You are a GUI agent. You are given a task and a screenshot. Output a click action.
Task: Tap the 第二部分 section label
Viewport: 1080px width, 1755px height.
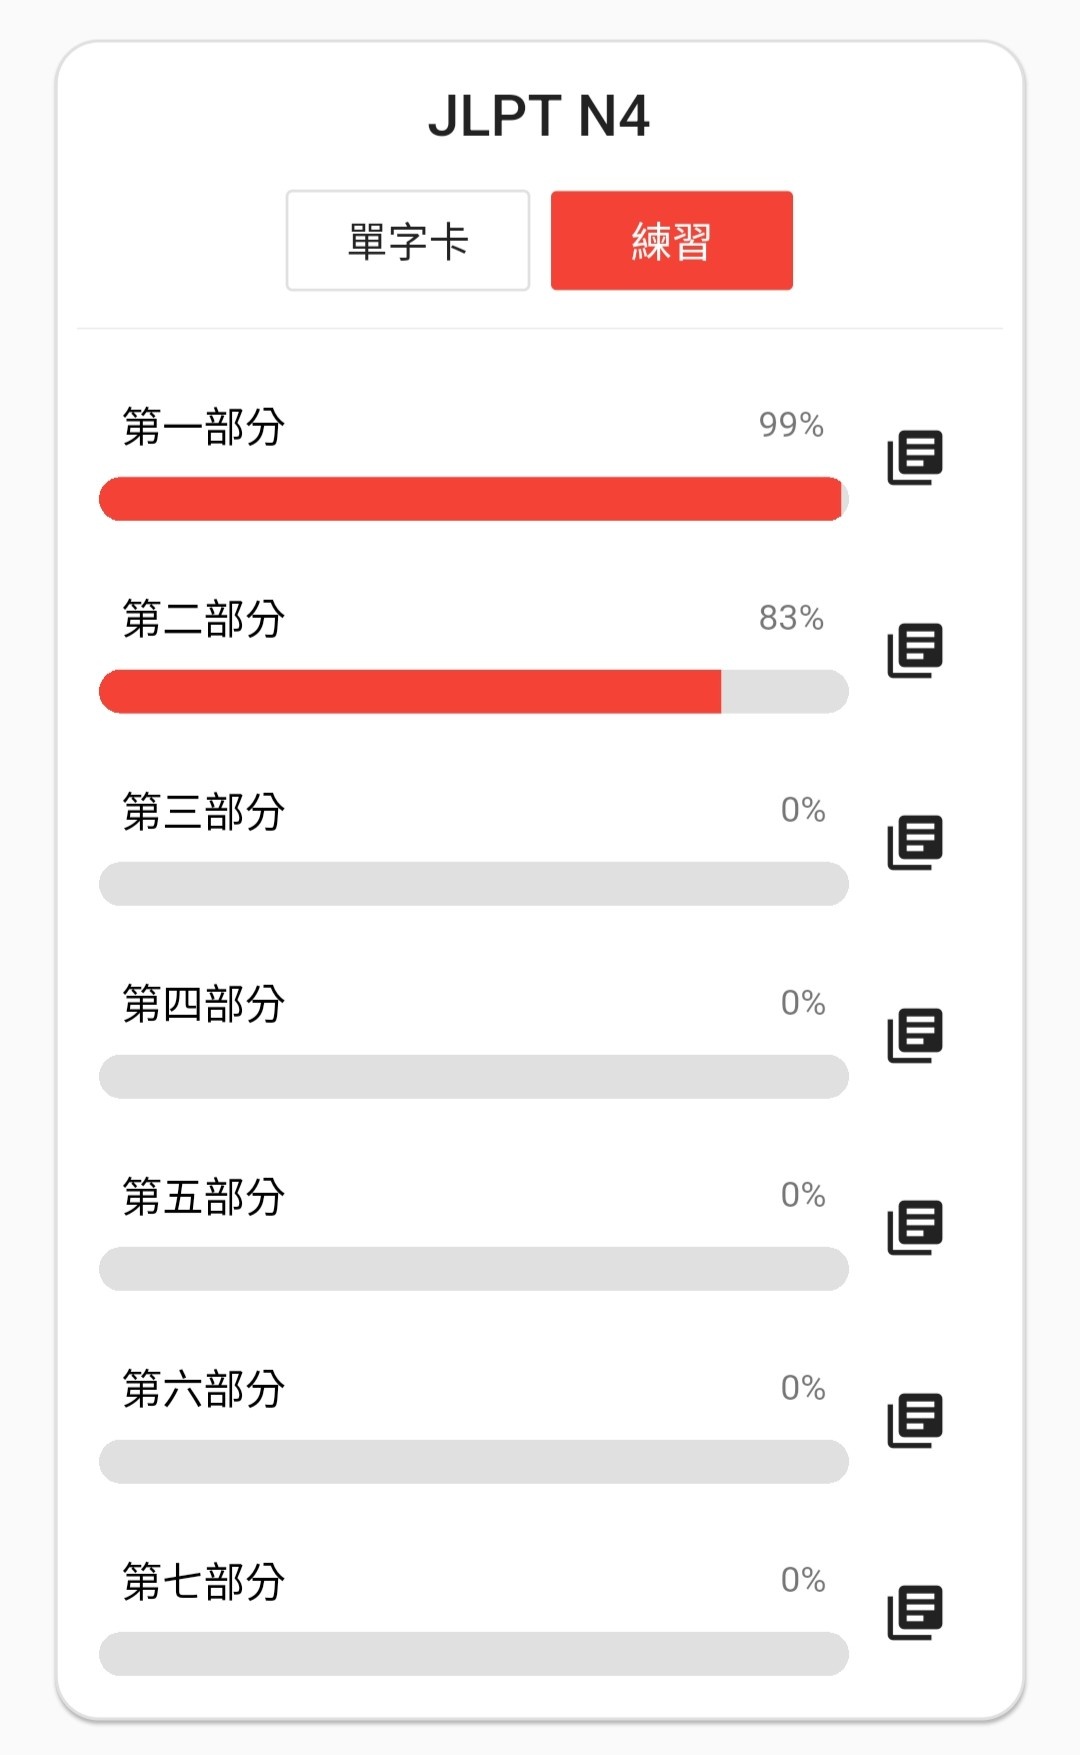click(x=204, y=619)
